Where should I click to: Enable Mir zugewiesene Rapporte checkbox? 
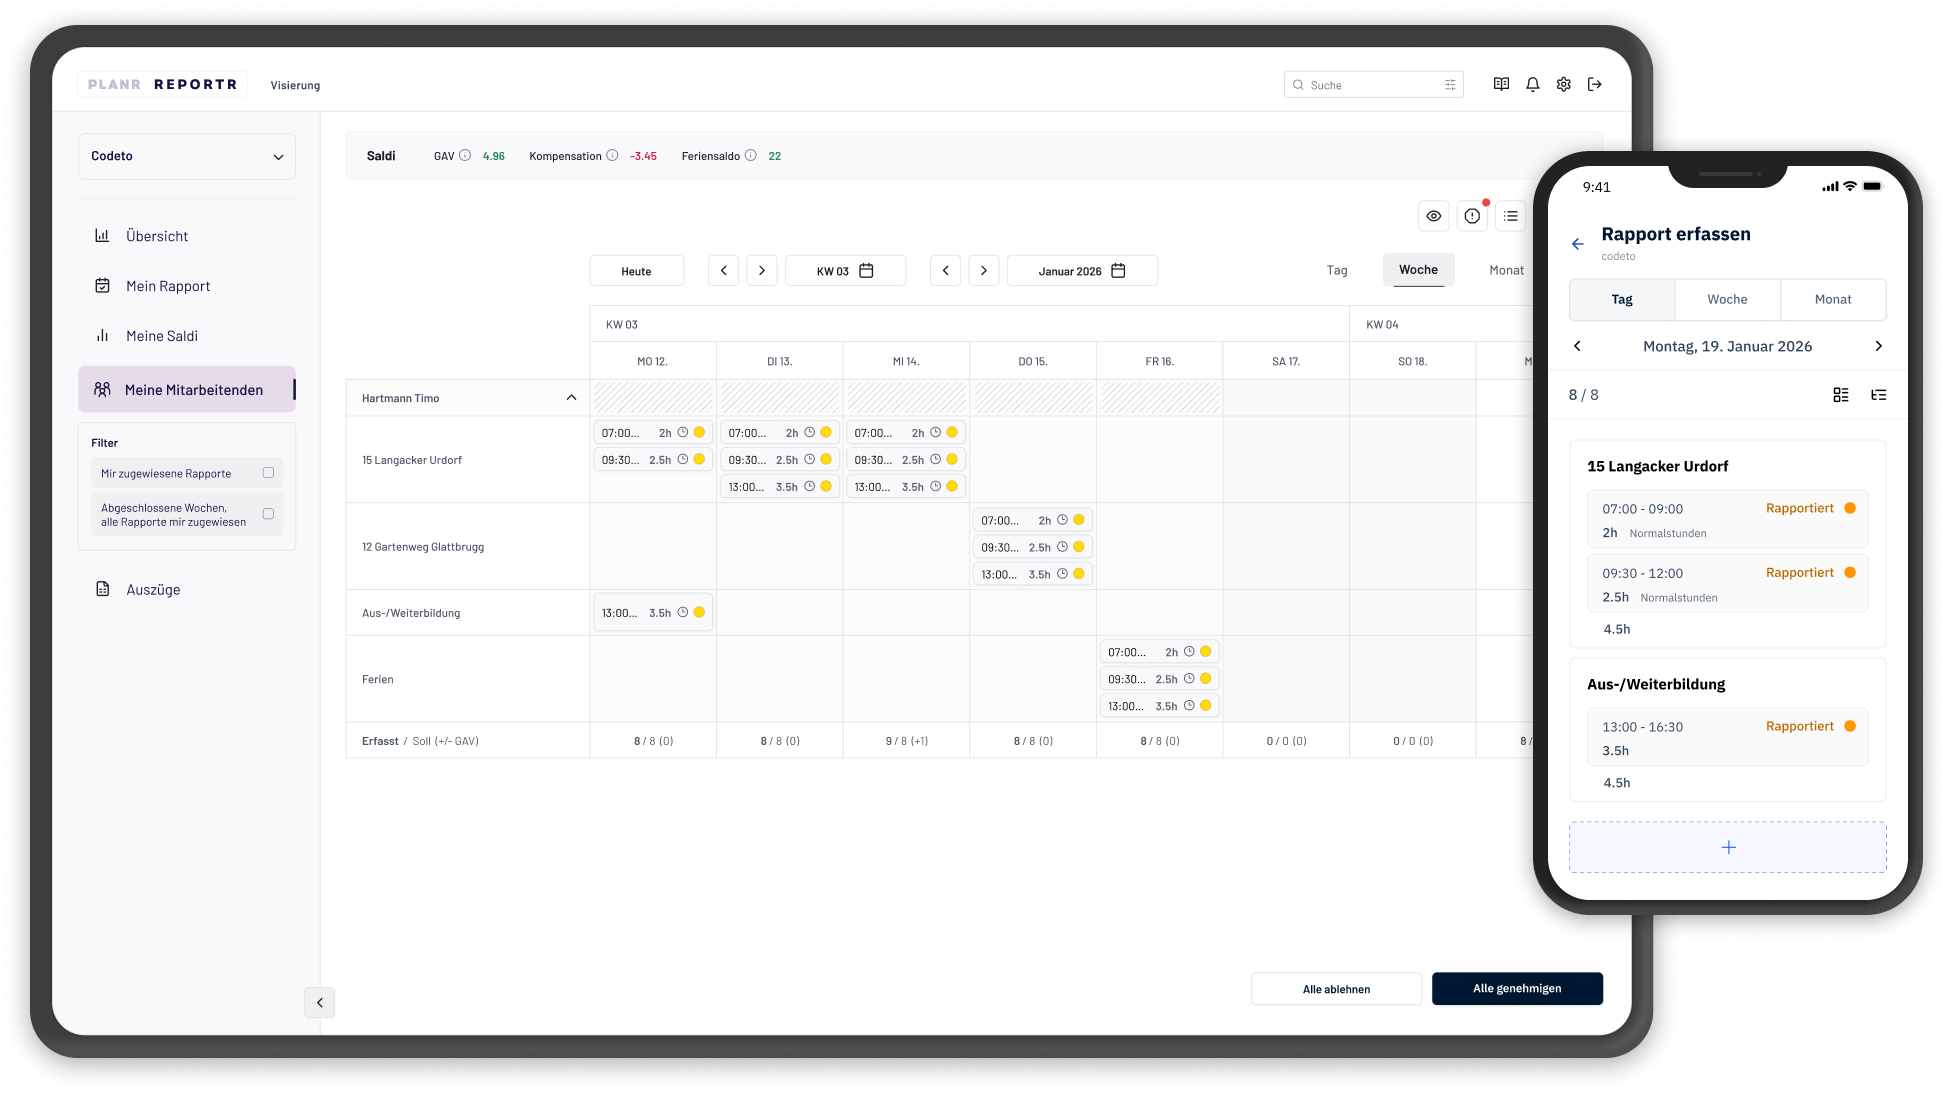click(268, 473)
